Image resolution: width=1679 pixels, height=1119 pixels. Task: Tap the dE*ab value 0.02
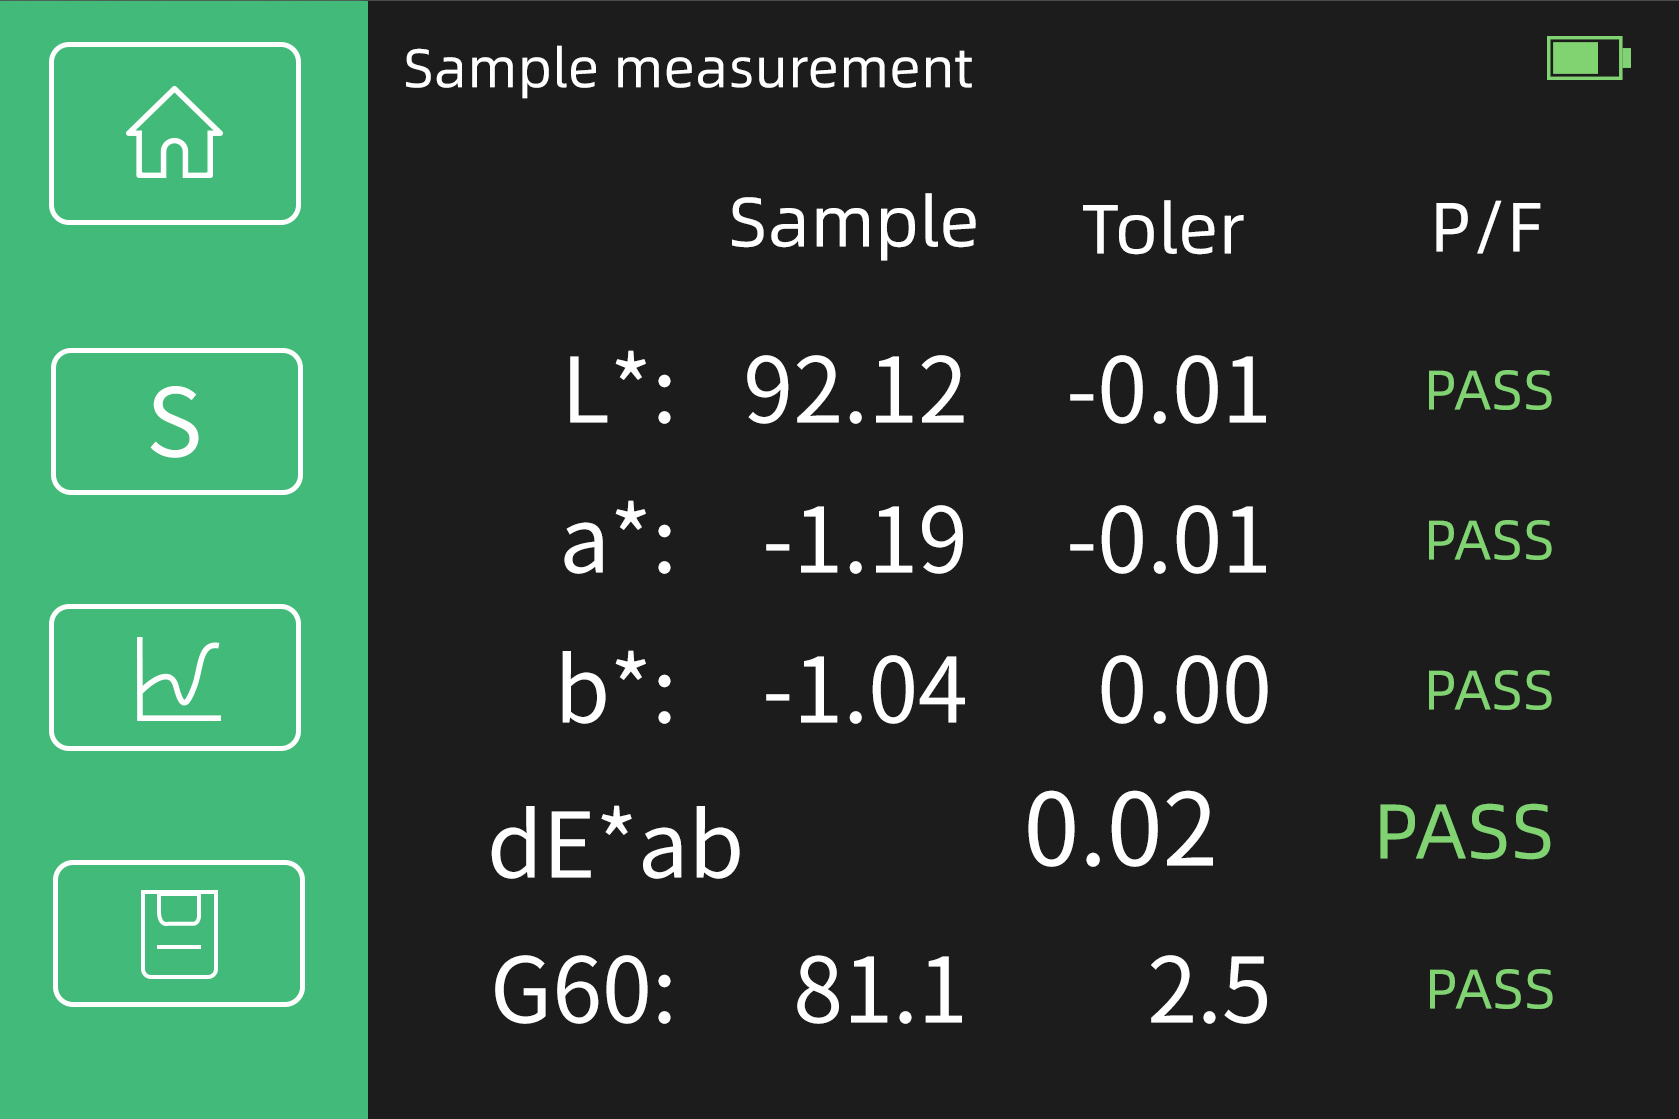tap(1120, 830)
